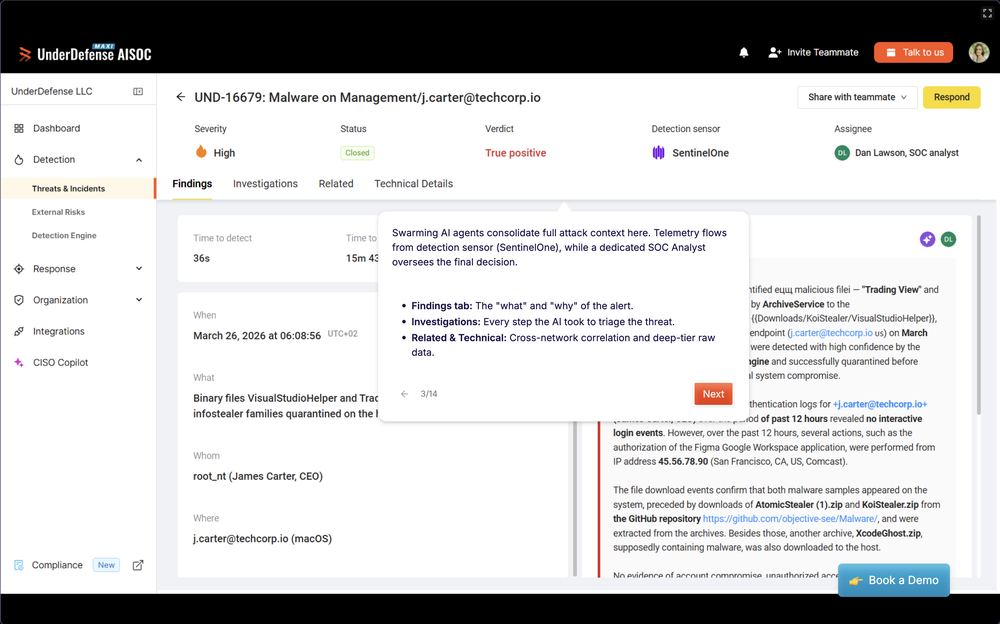This screenshot has width=1000, height=624.
Task: Open the github.com/objective-see/Malware link
Action: tap(790, 519)
